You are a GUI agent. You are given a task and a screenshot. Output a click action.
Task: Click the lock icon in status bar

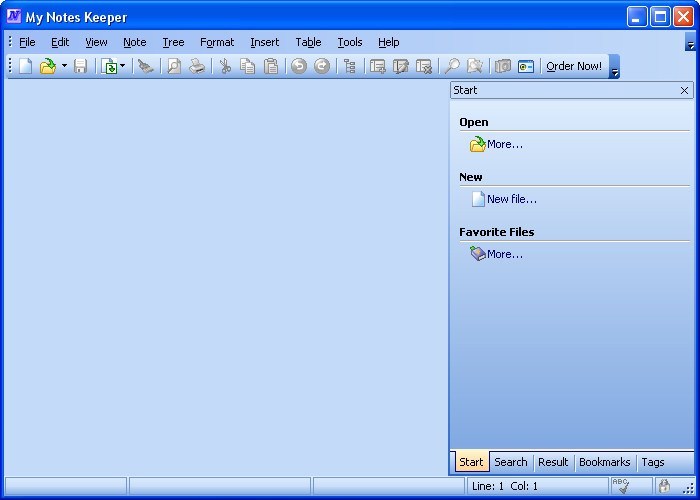coord(664,486)
